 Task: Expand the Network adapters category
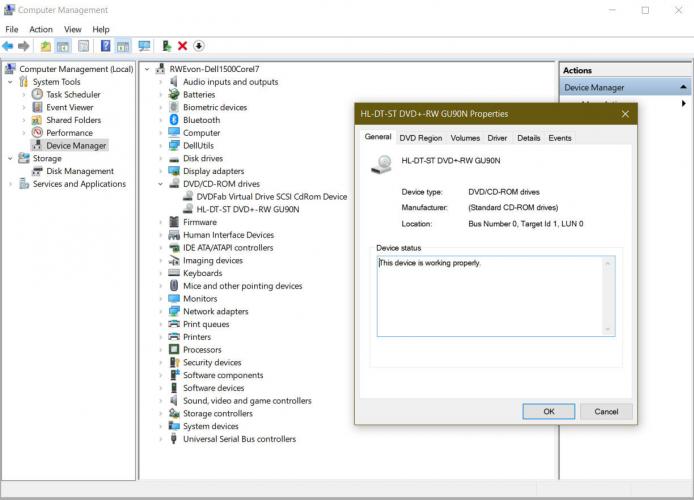[161, 312]
